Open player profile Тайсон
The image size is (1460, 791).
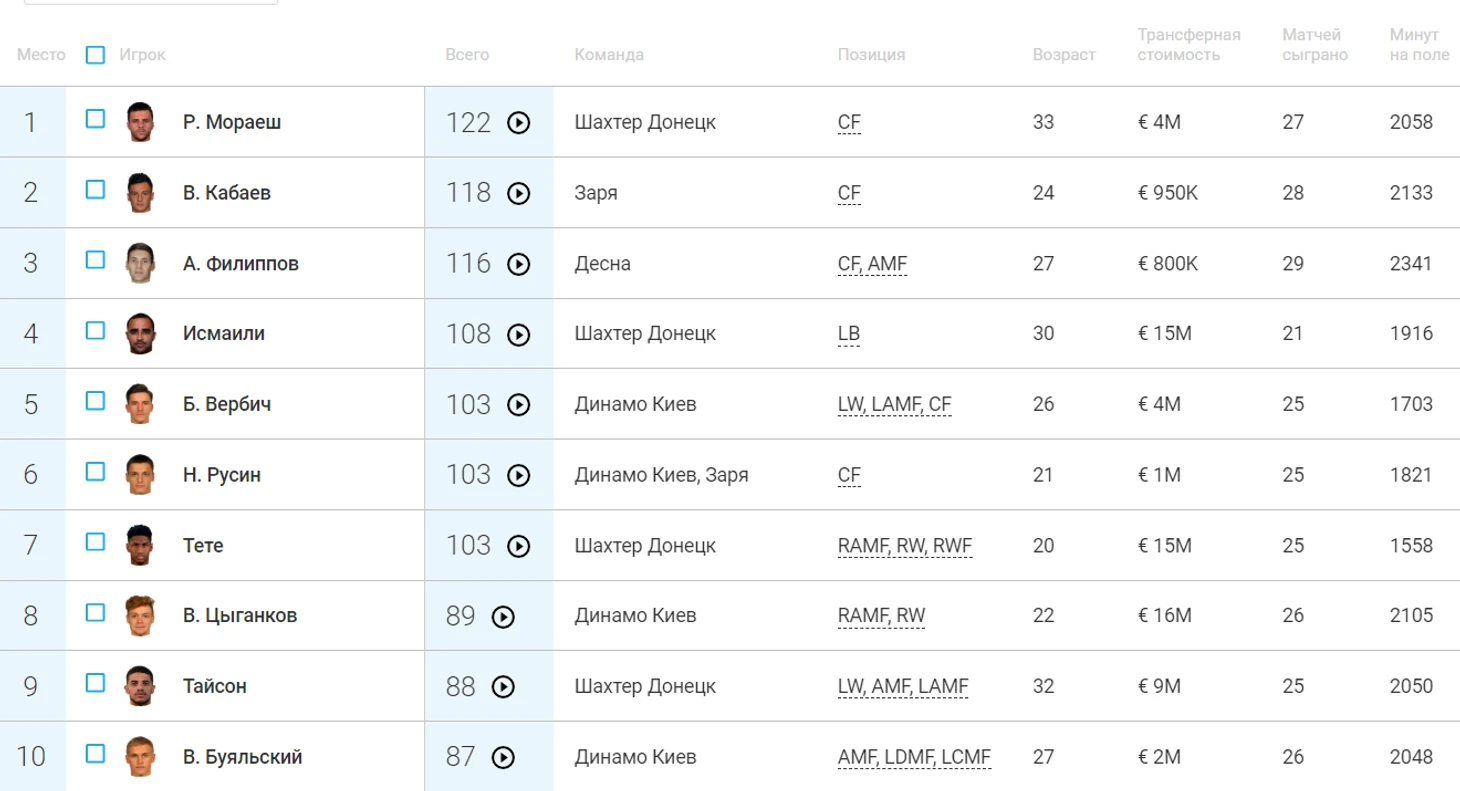(x=215, y=687)
